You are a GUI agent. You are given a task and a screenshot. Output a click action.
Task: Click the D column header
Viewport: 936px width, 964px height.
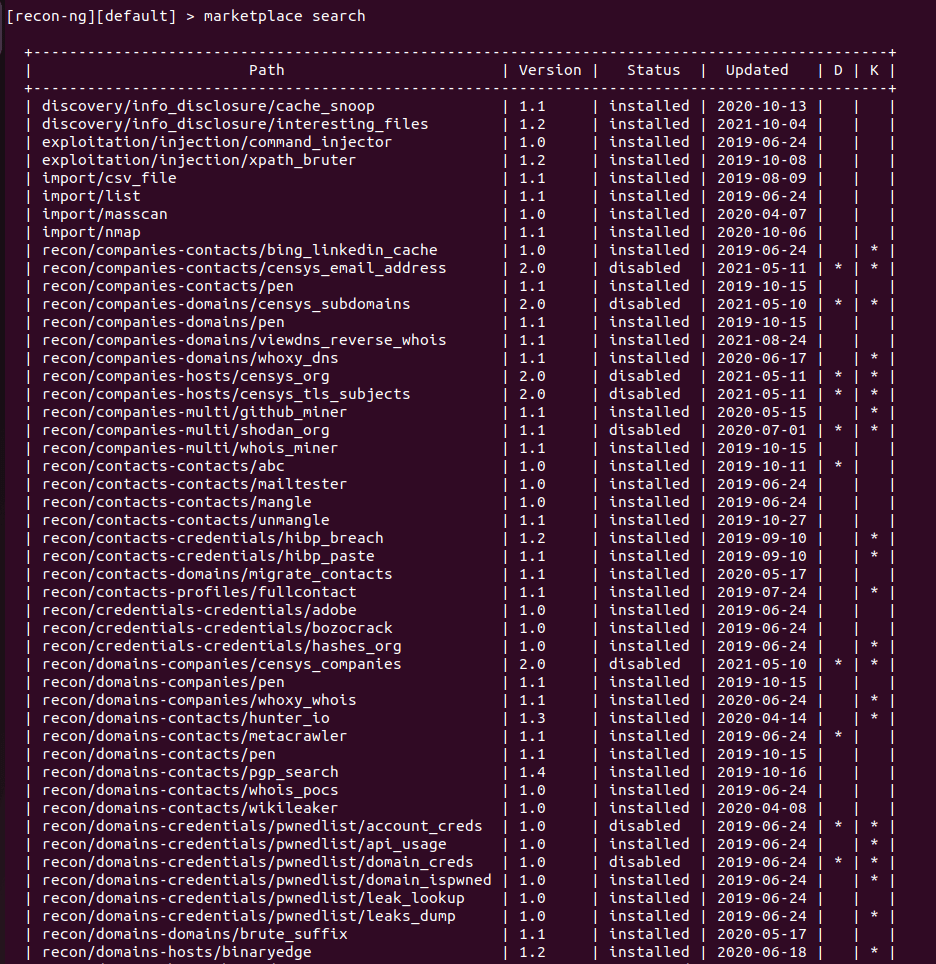pos(838,70)
